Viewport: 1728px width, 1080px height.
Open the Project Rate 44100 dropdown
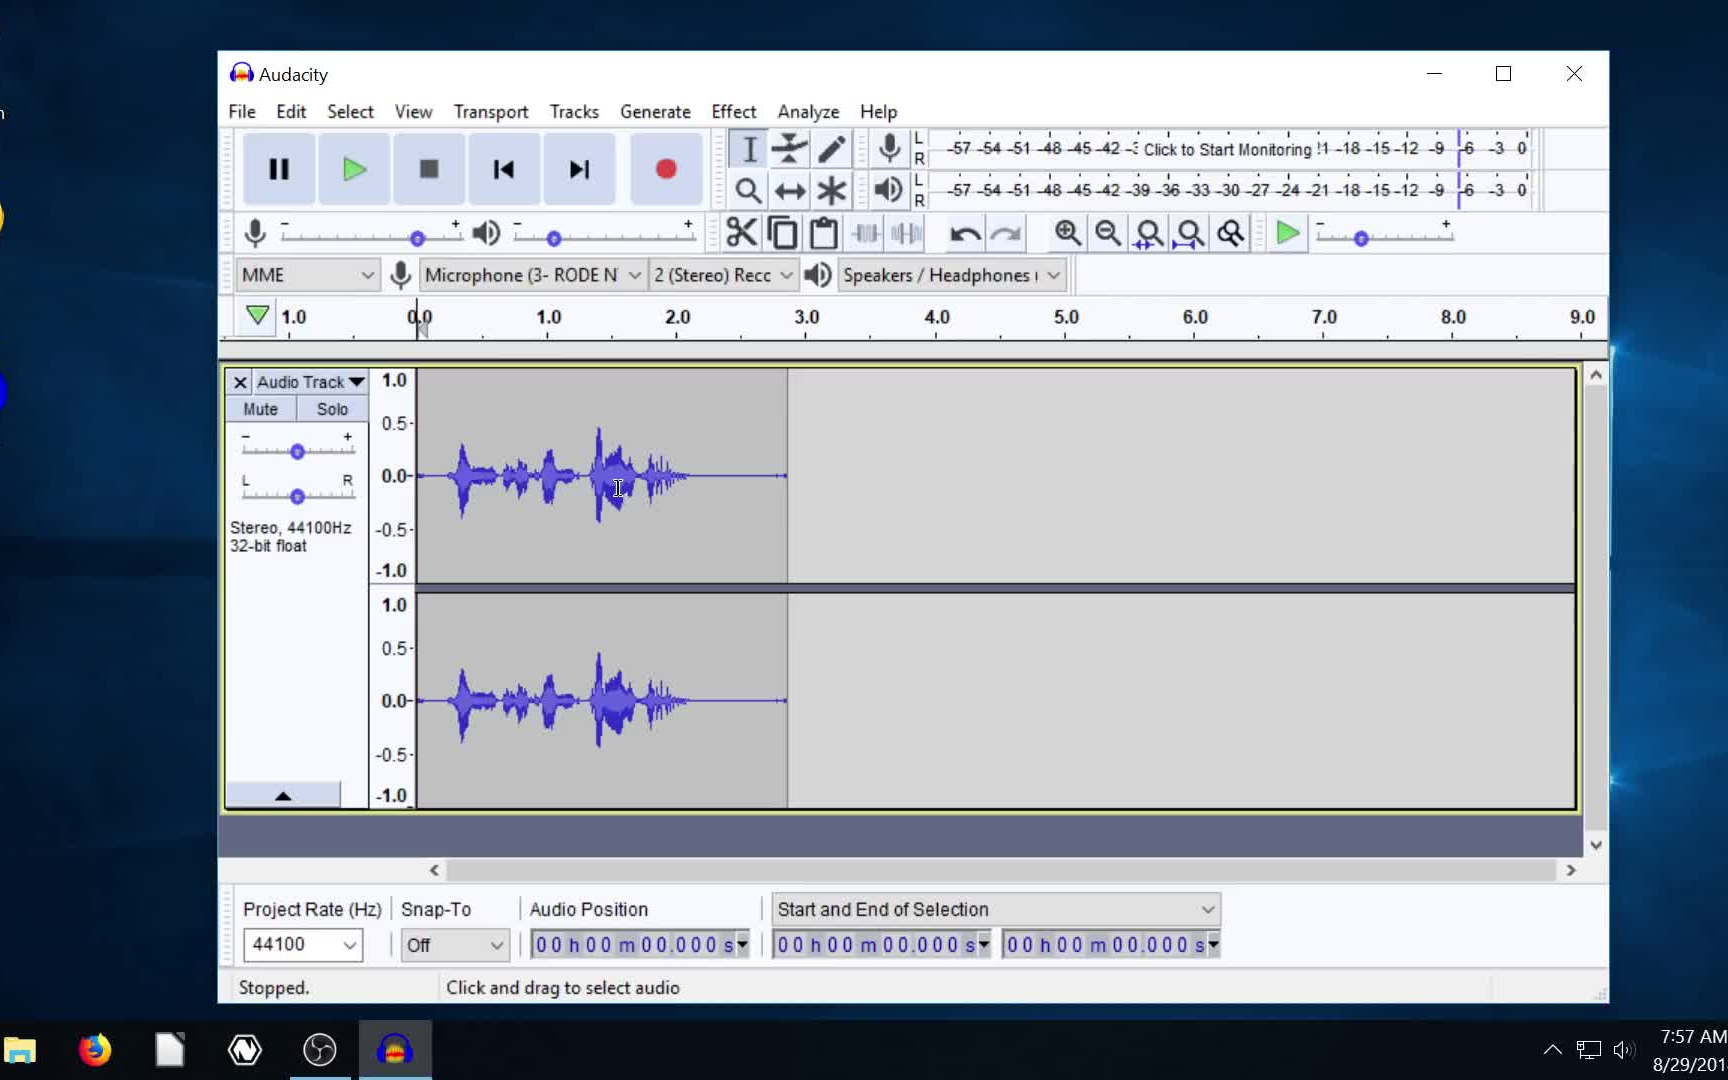pos(302,944)
